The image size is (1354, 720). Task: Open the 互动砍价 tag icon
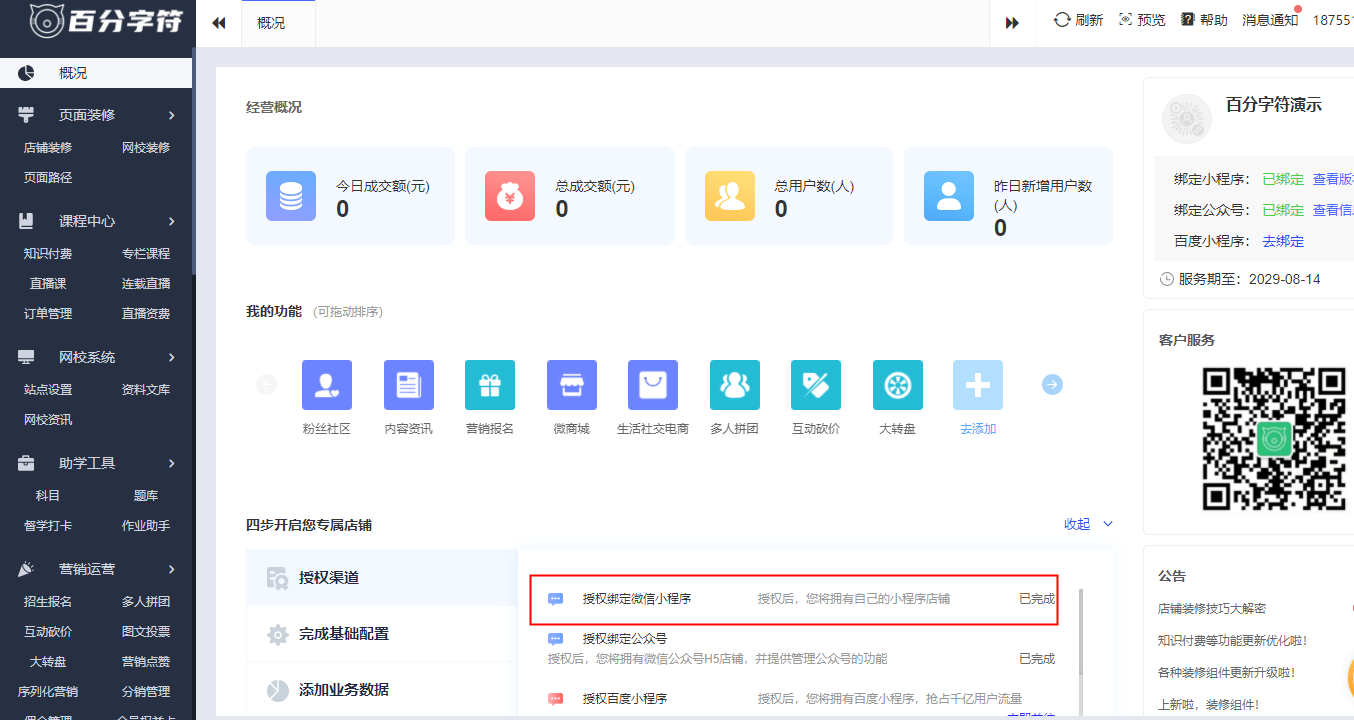(816, 385)
